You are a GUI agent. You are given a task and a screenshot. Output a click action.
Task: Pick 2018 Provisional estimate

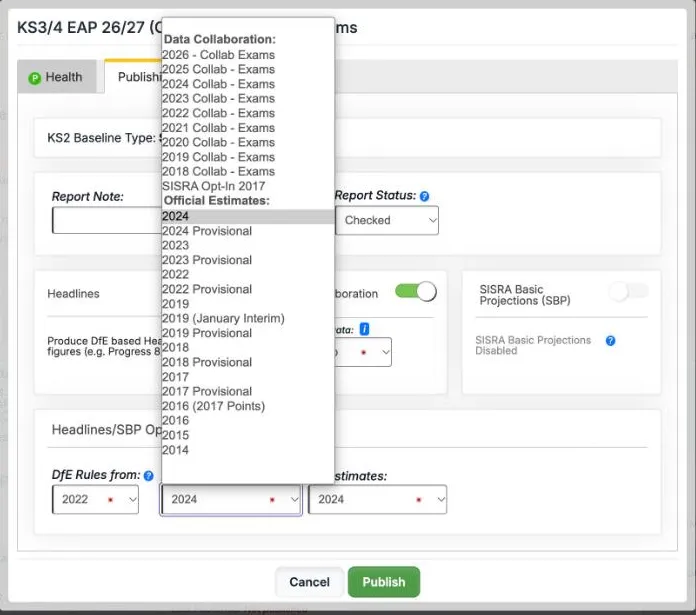coord(248,362)
